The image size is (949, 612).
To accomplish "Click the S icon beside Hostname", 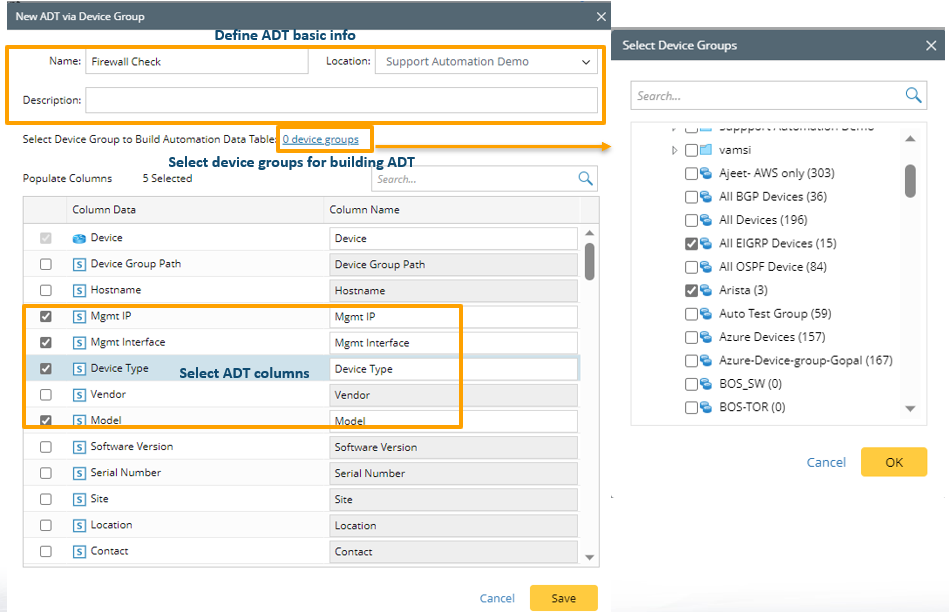I will [x=79, y=291].
